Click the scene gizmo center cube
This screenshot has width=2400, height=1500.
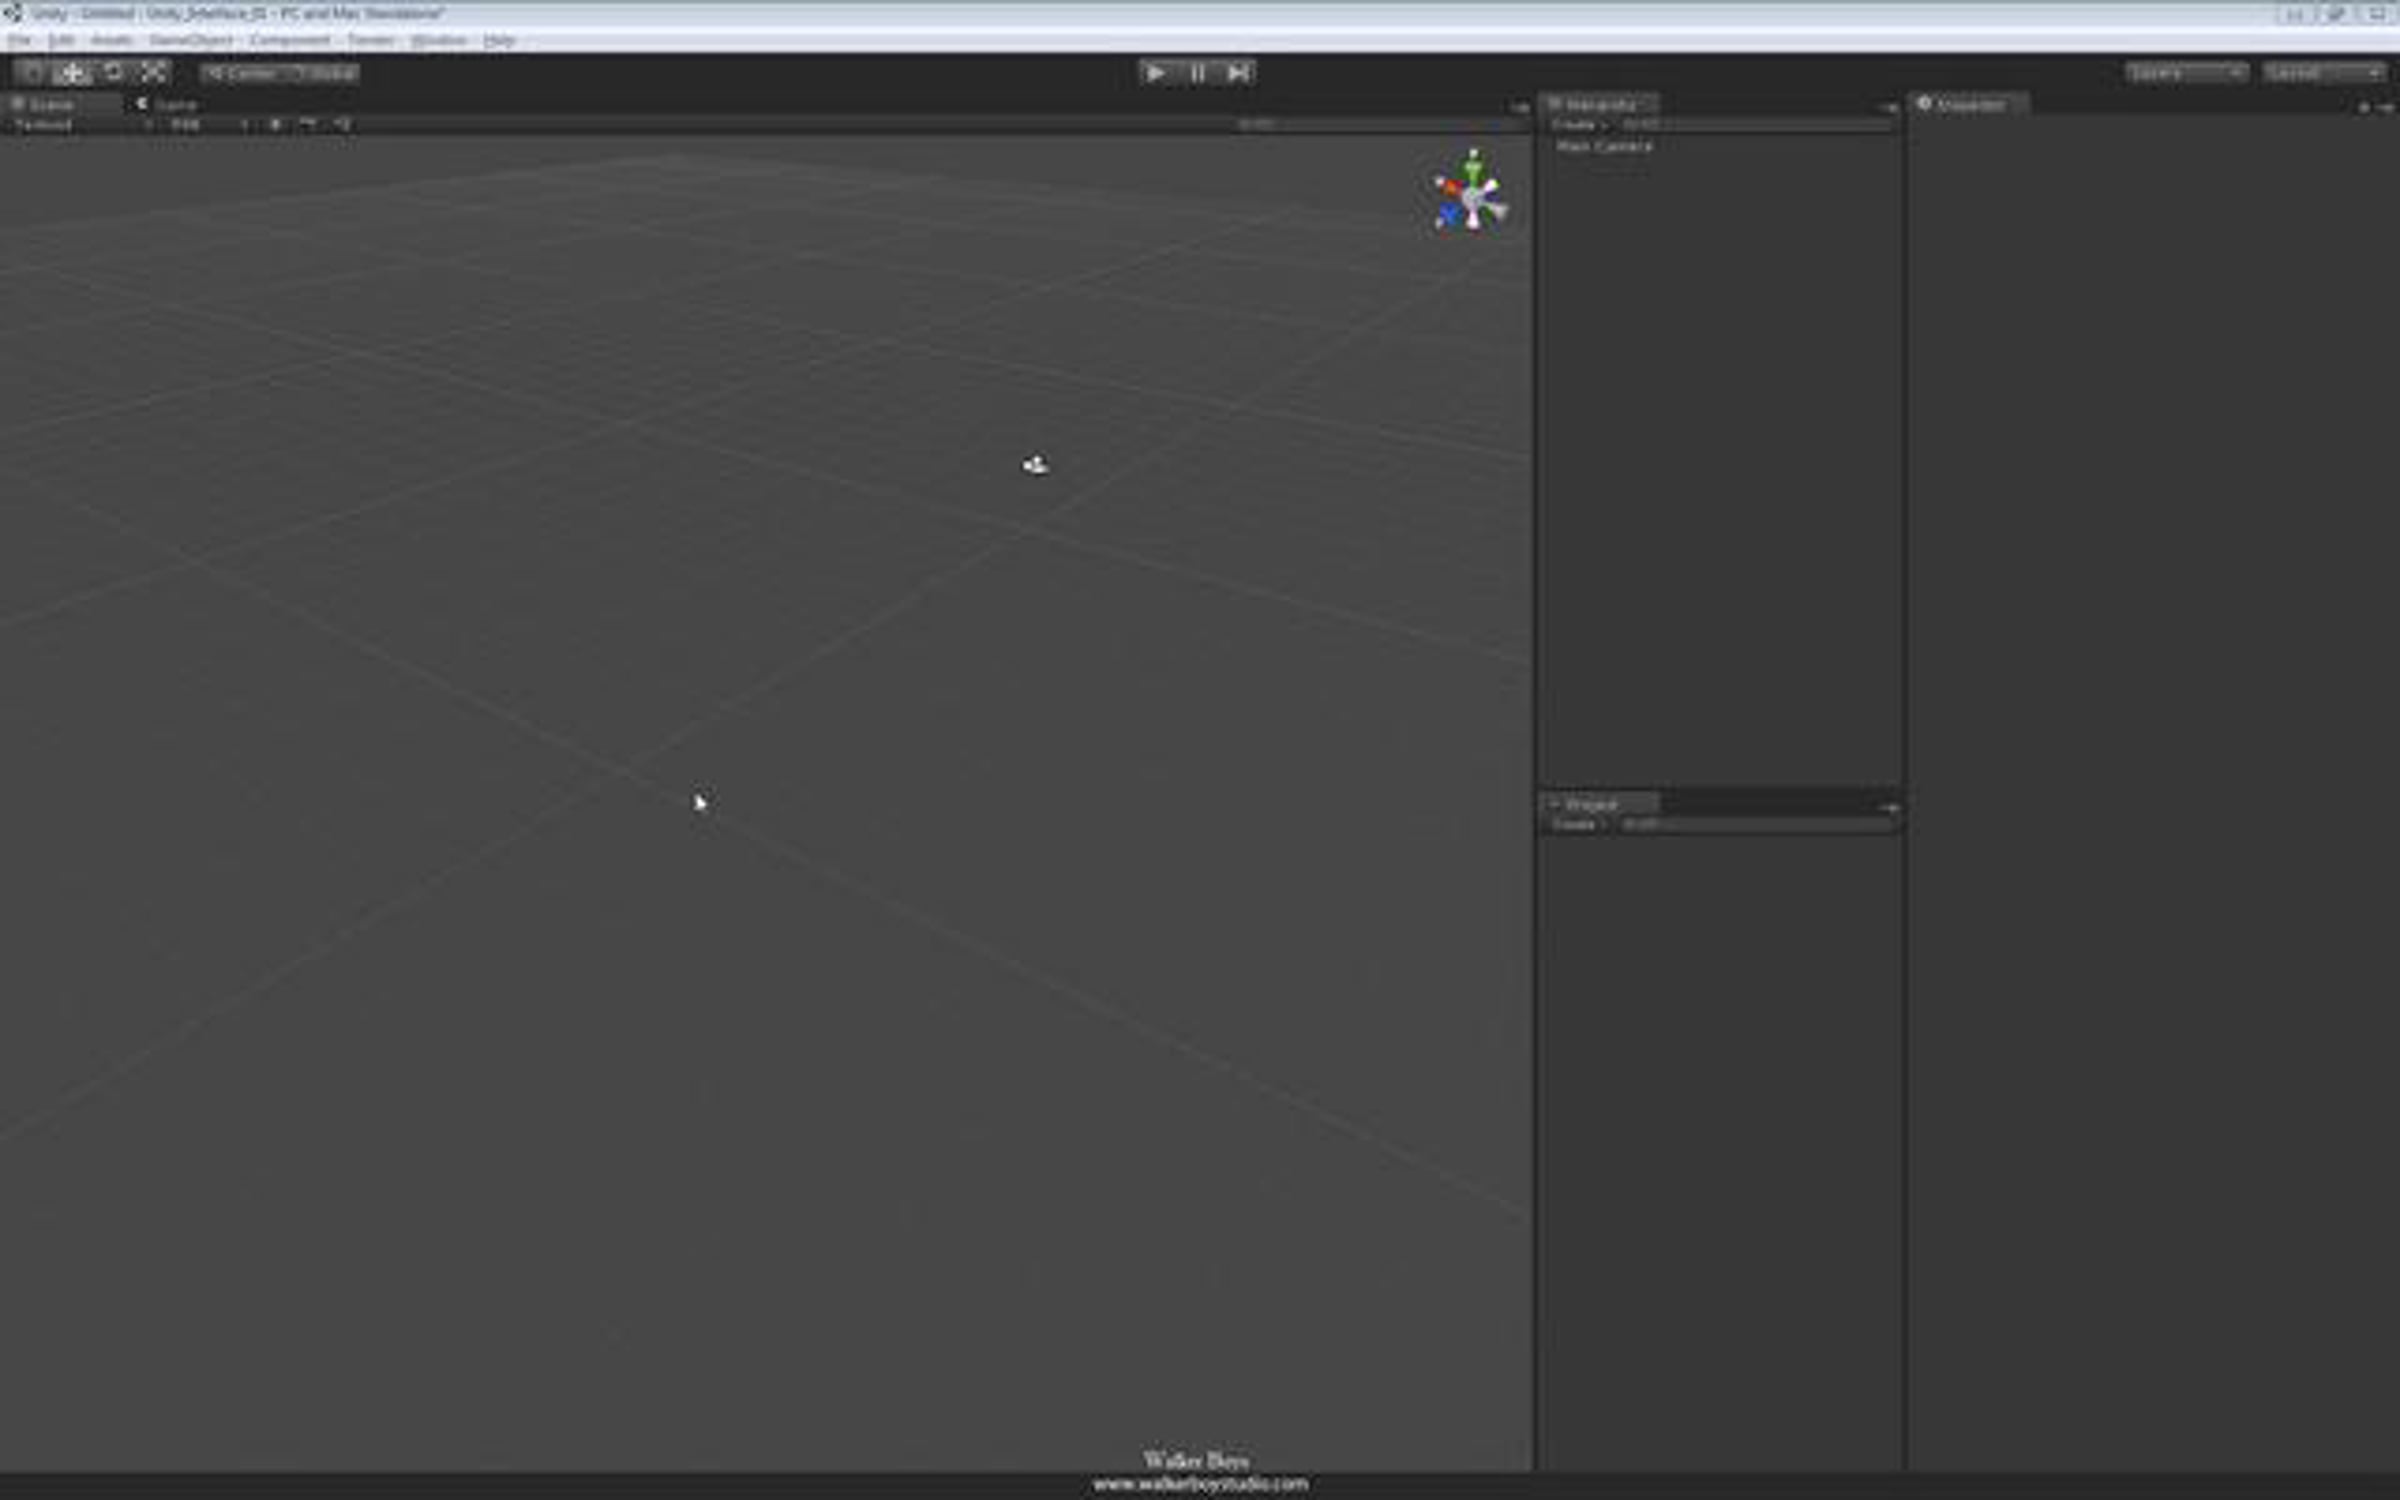[x=1474, y=200]
